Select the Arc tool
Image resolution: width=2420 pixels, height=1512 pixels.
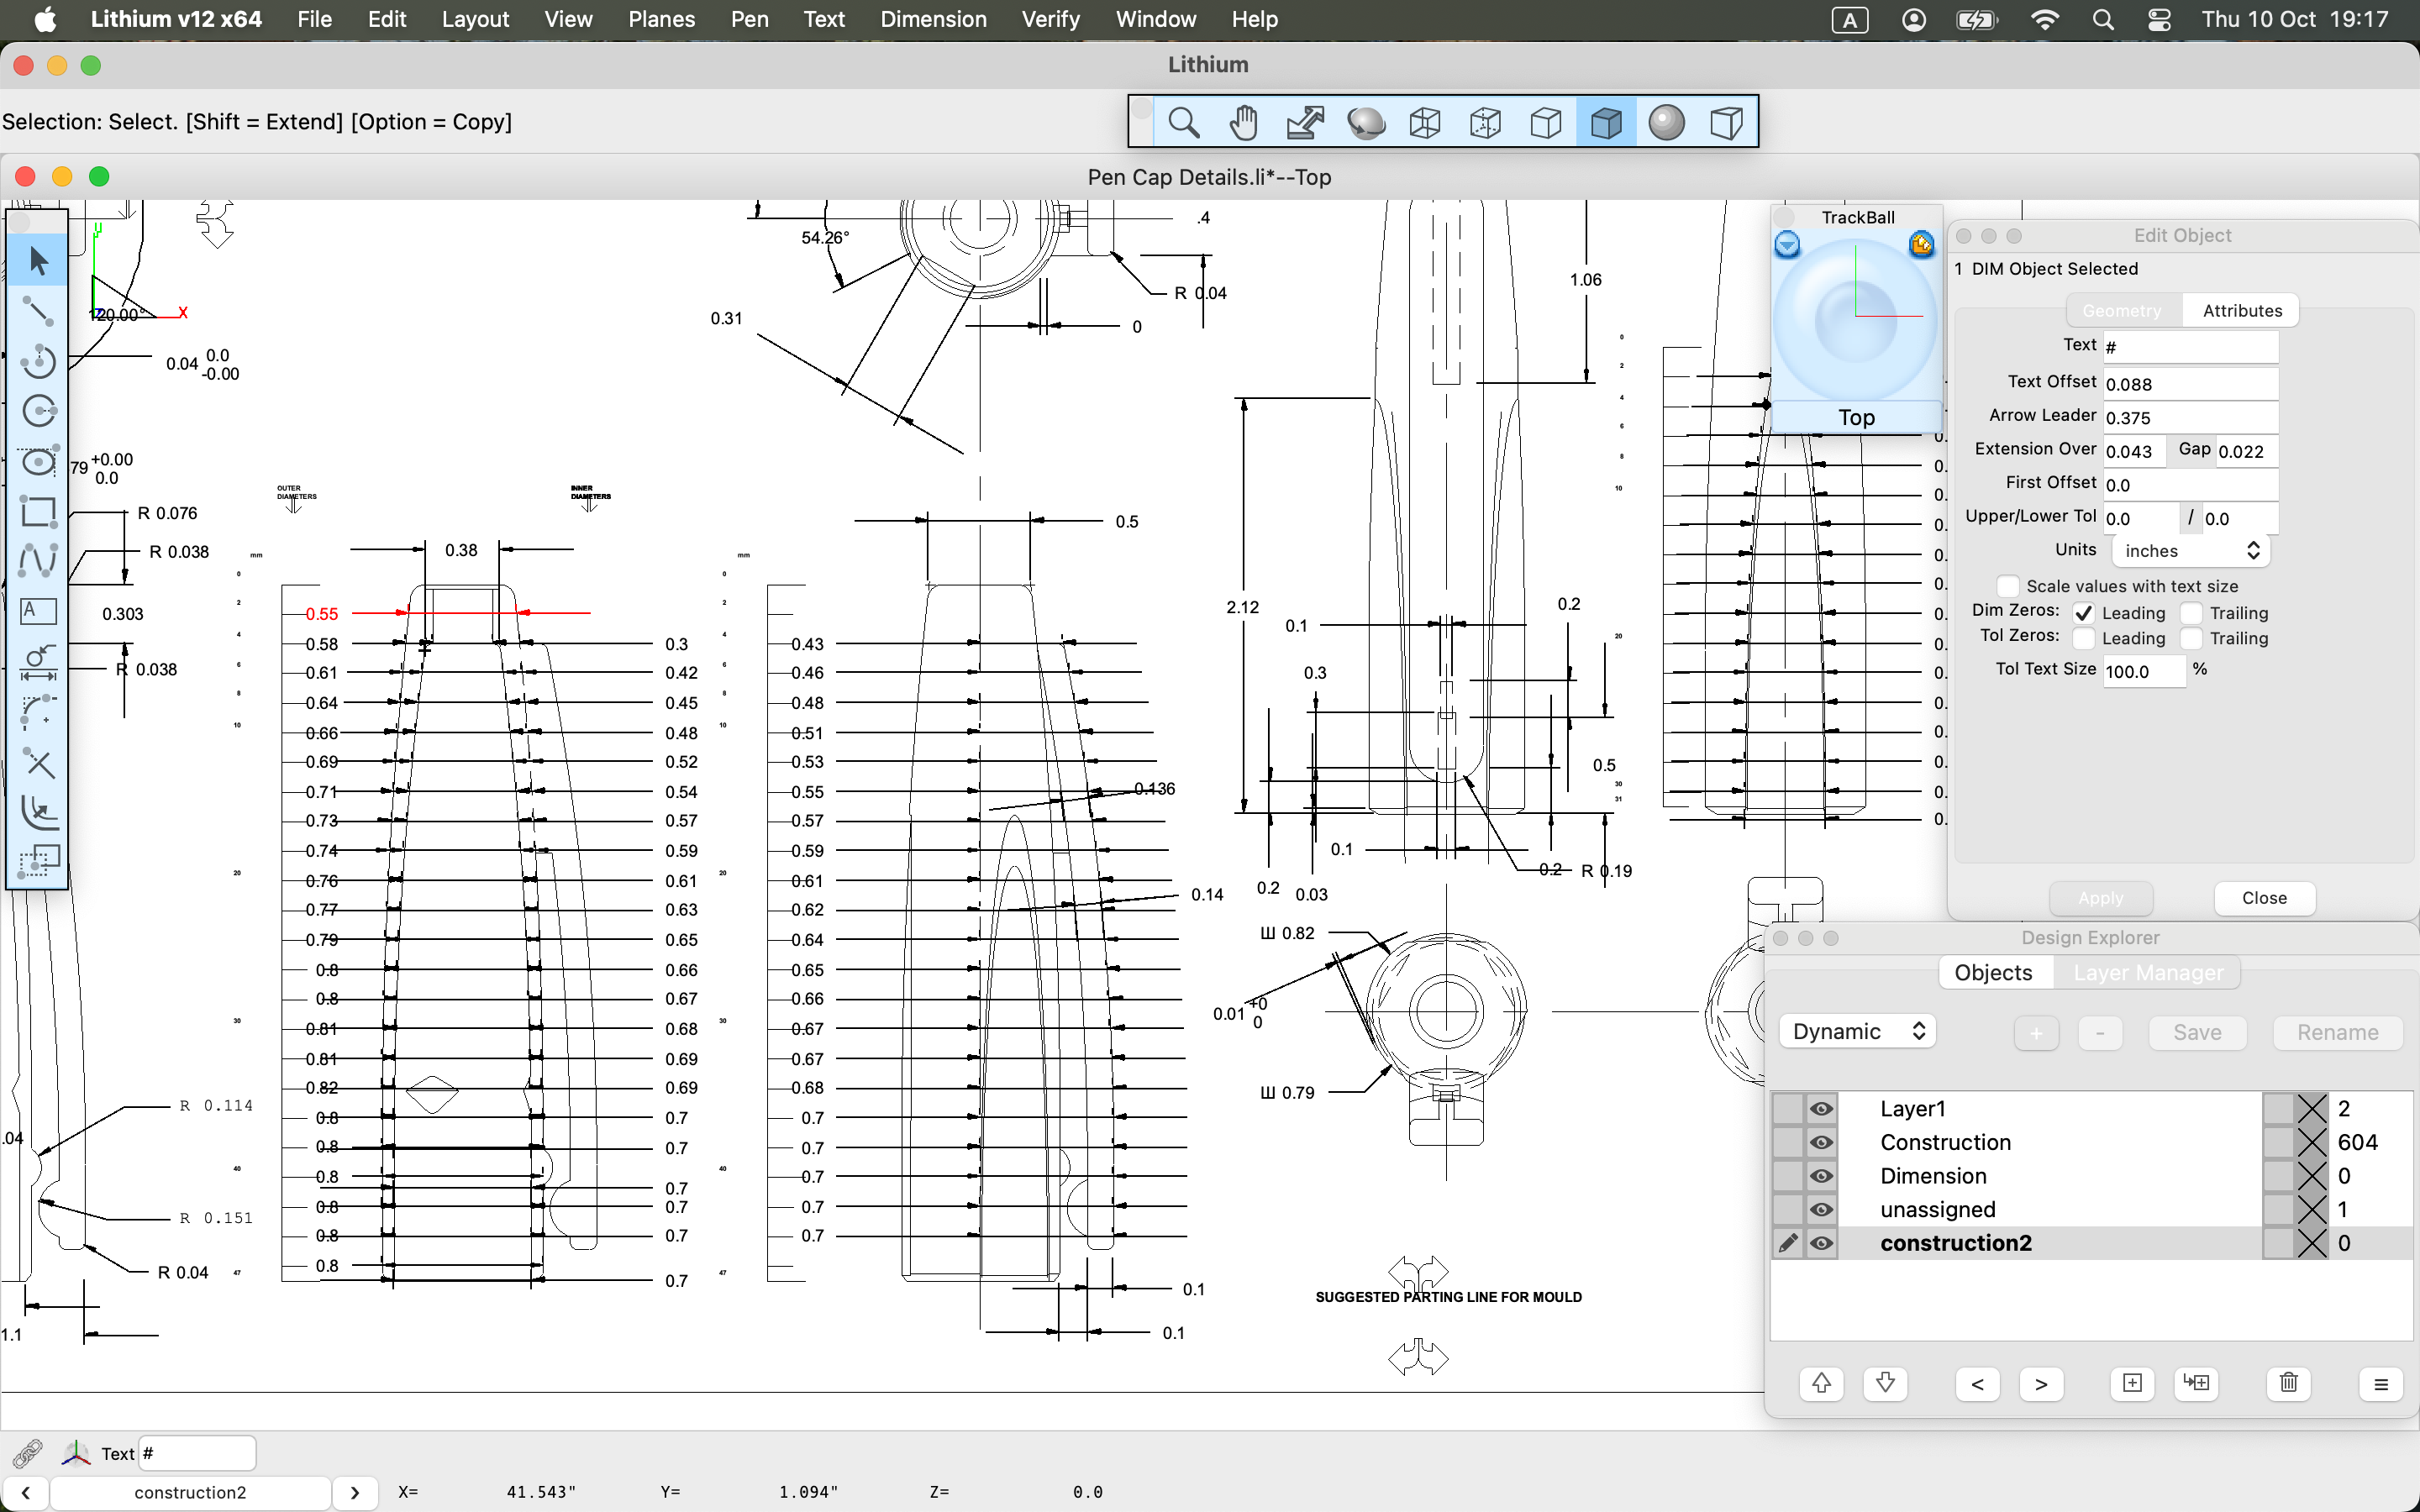[38, 361]
